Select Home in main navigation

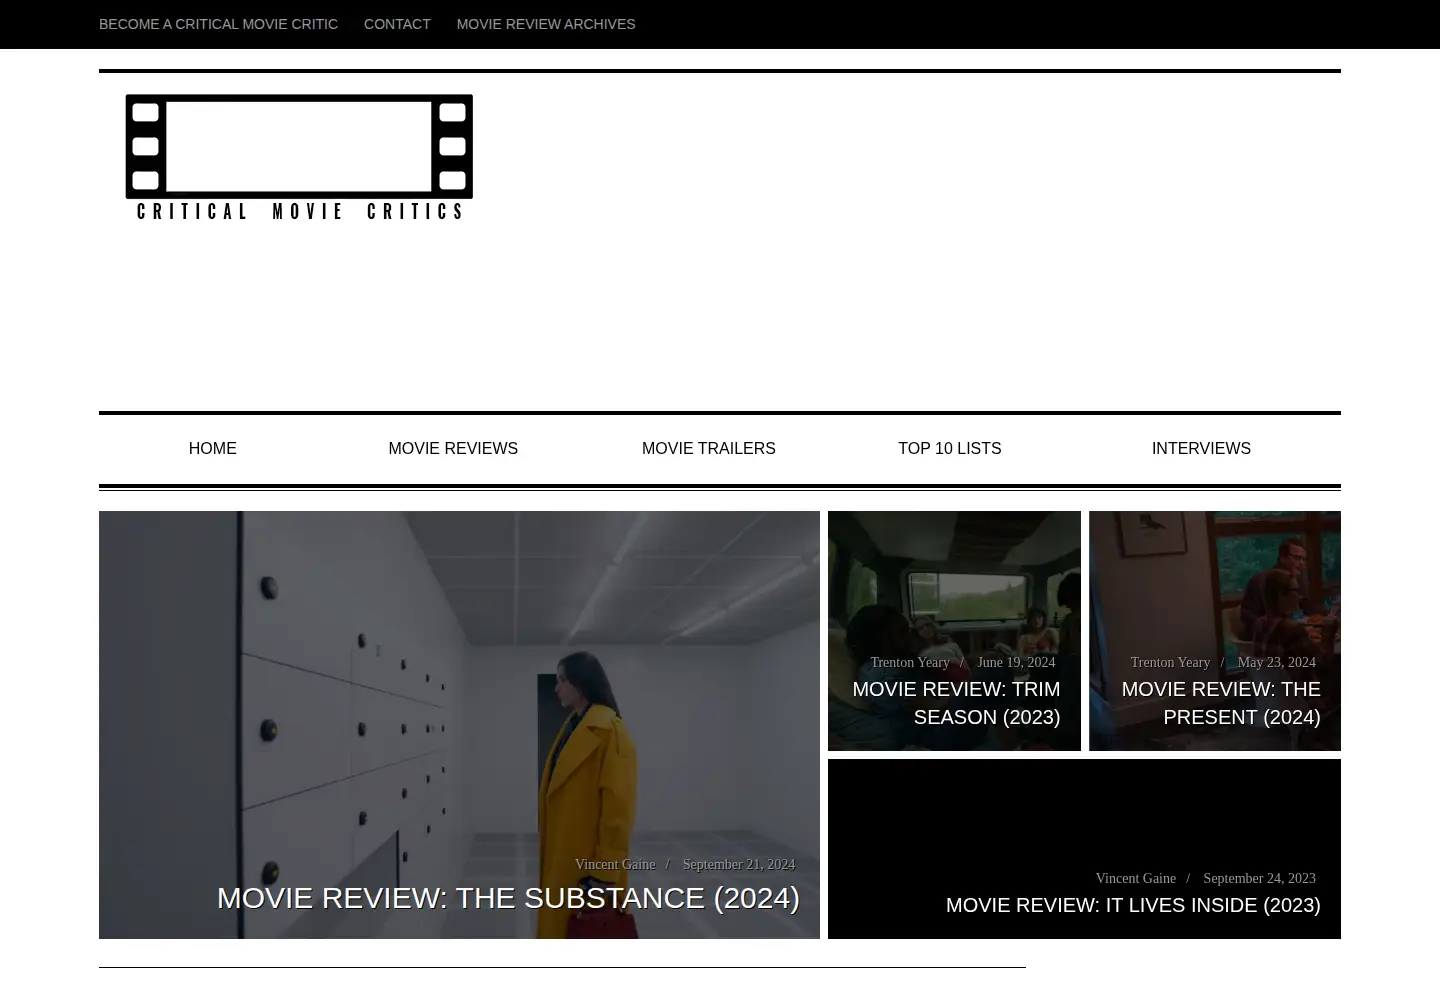point(213,449)
